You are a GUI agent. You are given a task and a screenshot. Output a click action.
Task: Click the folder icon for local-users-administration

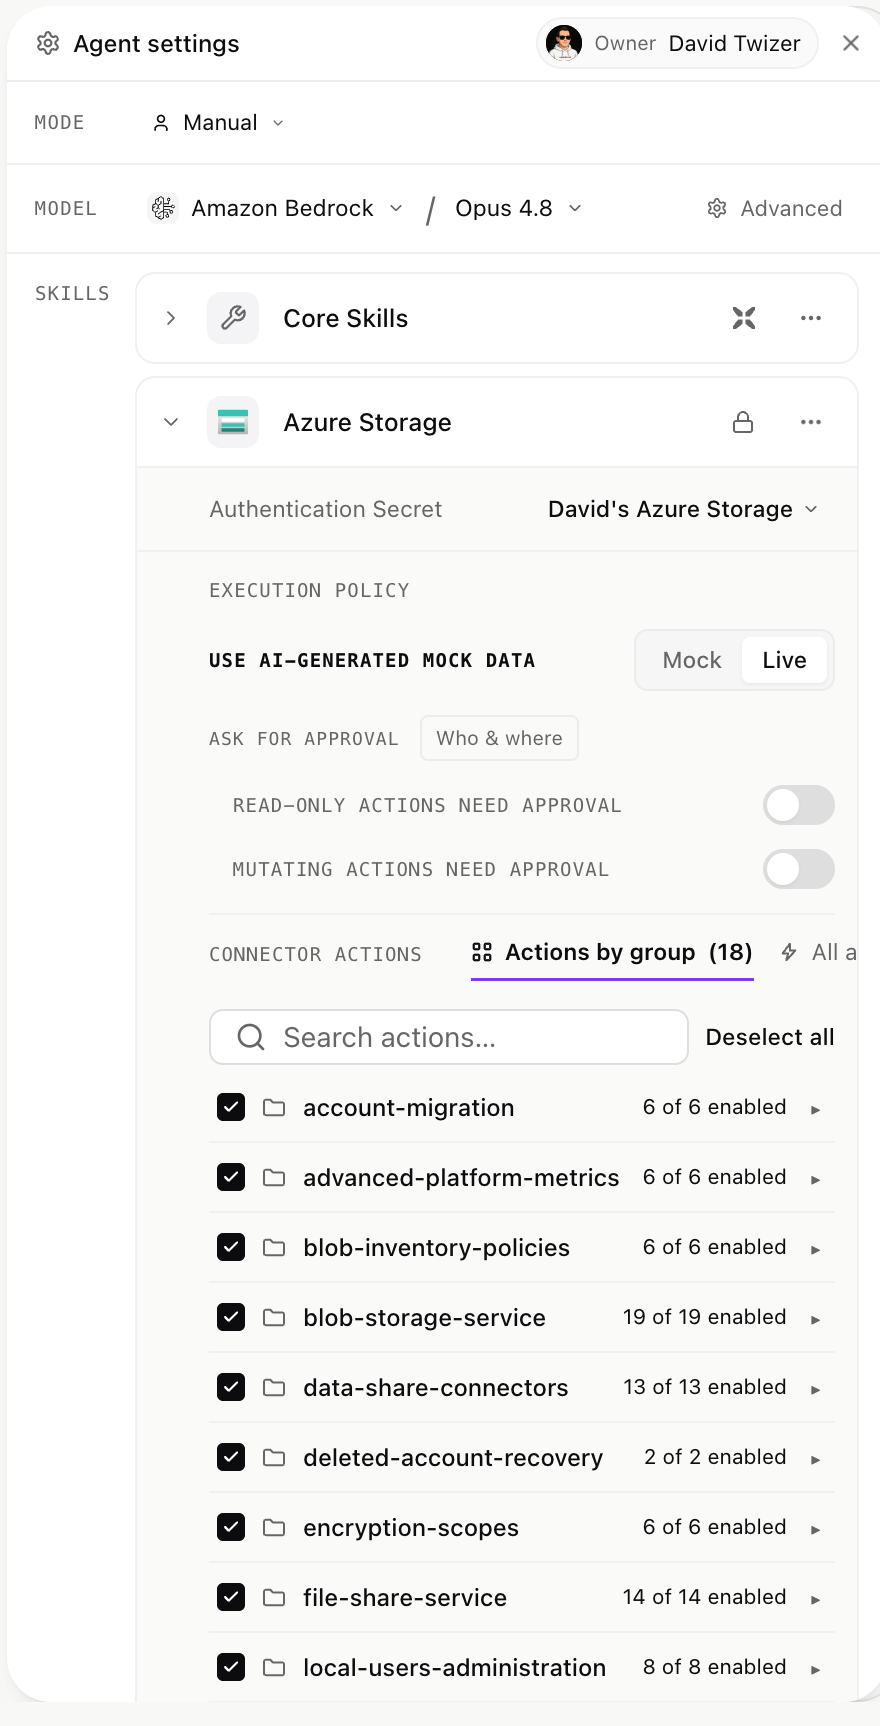[x=274, y=1667]
